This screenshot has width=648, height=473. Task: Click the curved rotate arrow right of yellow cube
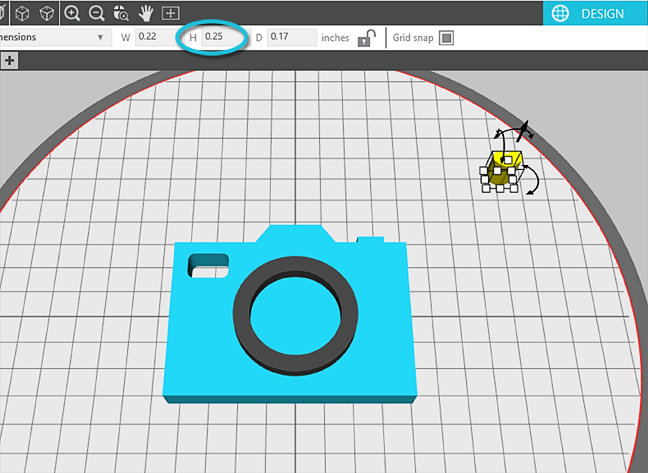pyautogui.click(x=533, y=180)
